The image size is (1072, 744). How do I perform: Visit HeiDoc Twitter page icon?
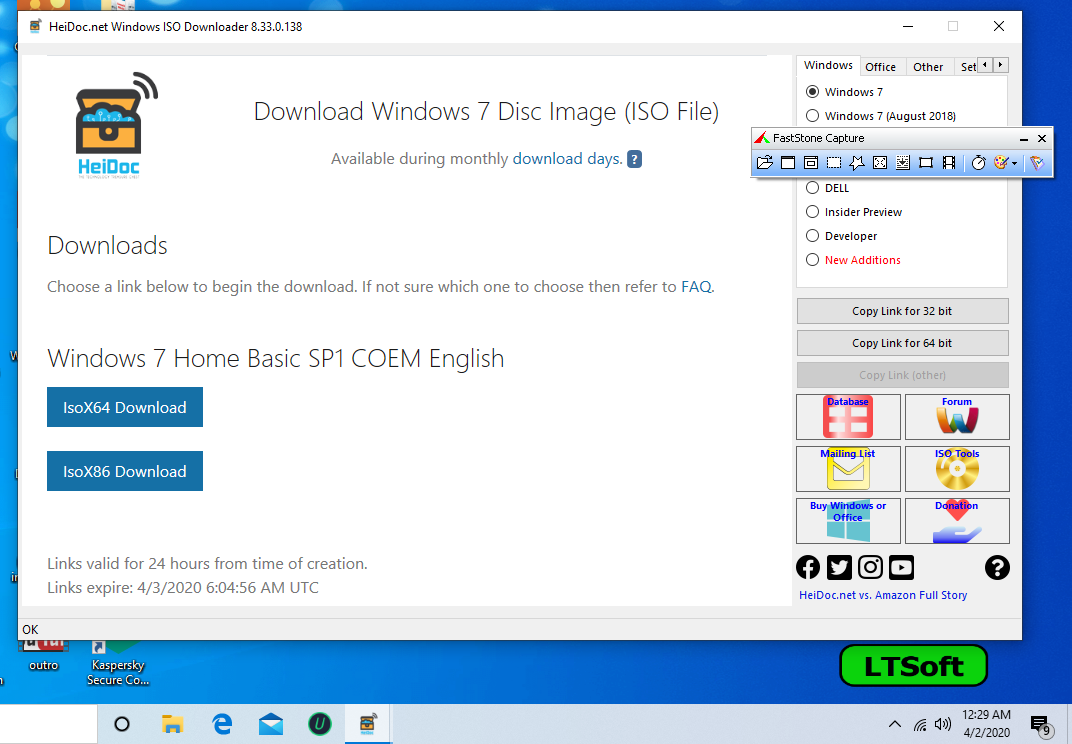point(839,568)
